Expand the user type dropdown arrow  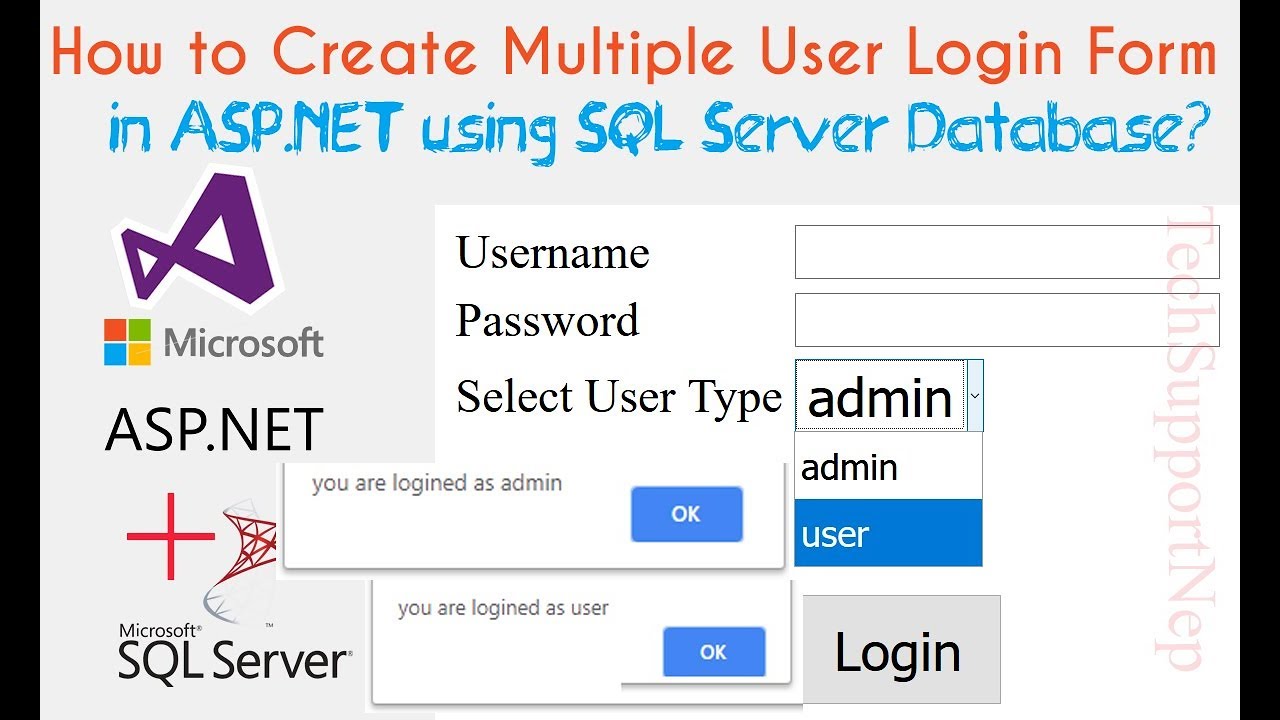click(x=975, y=396)
